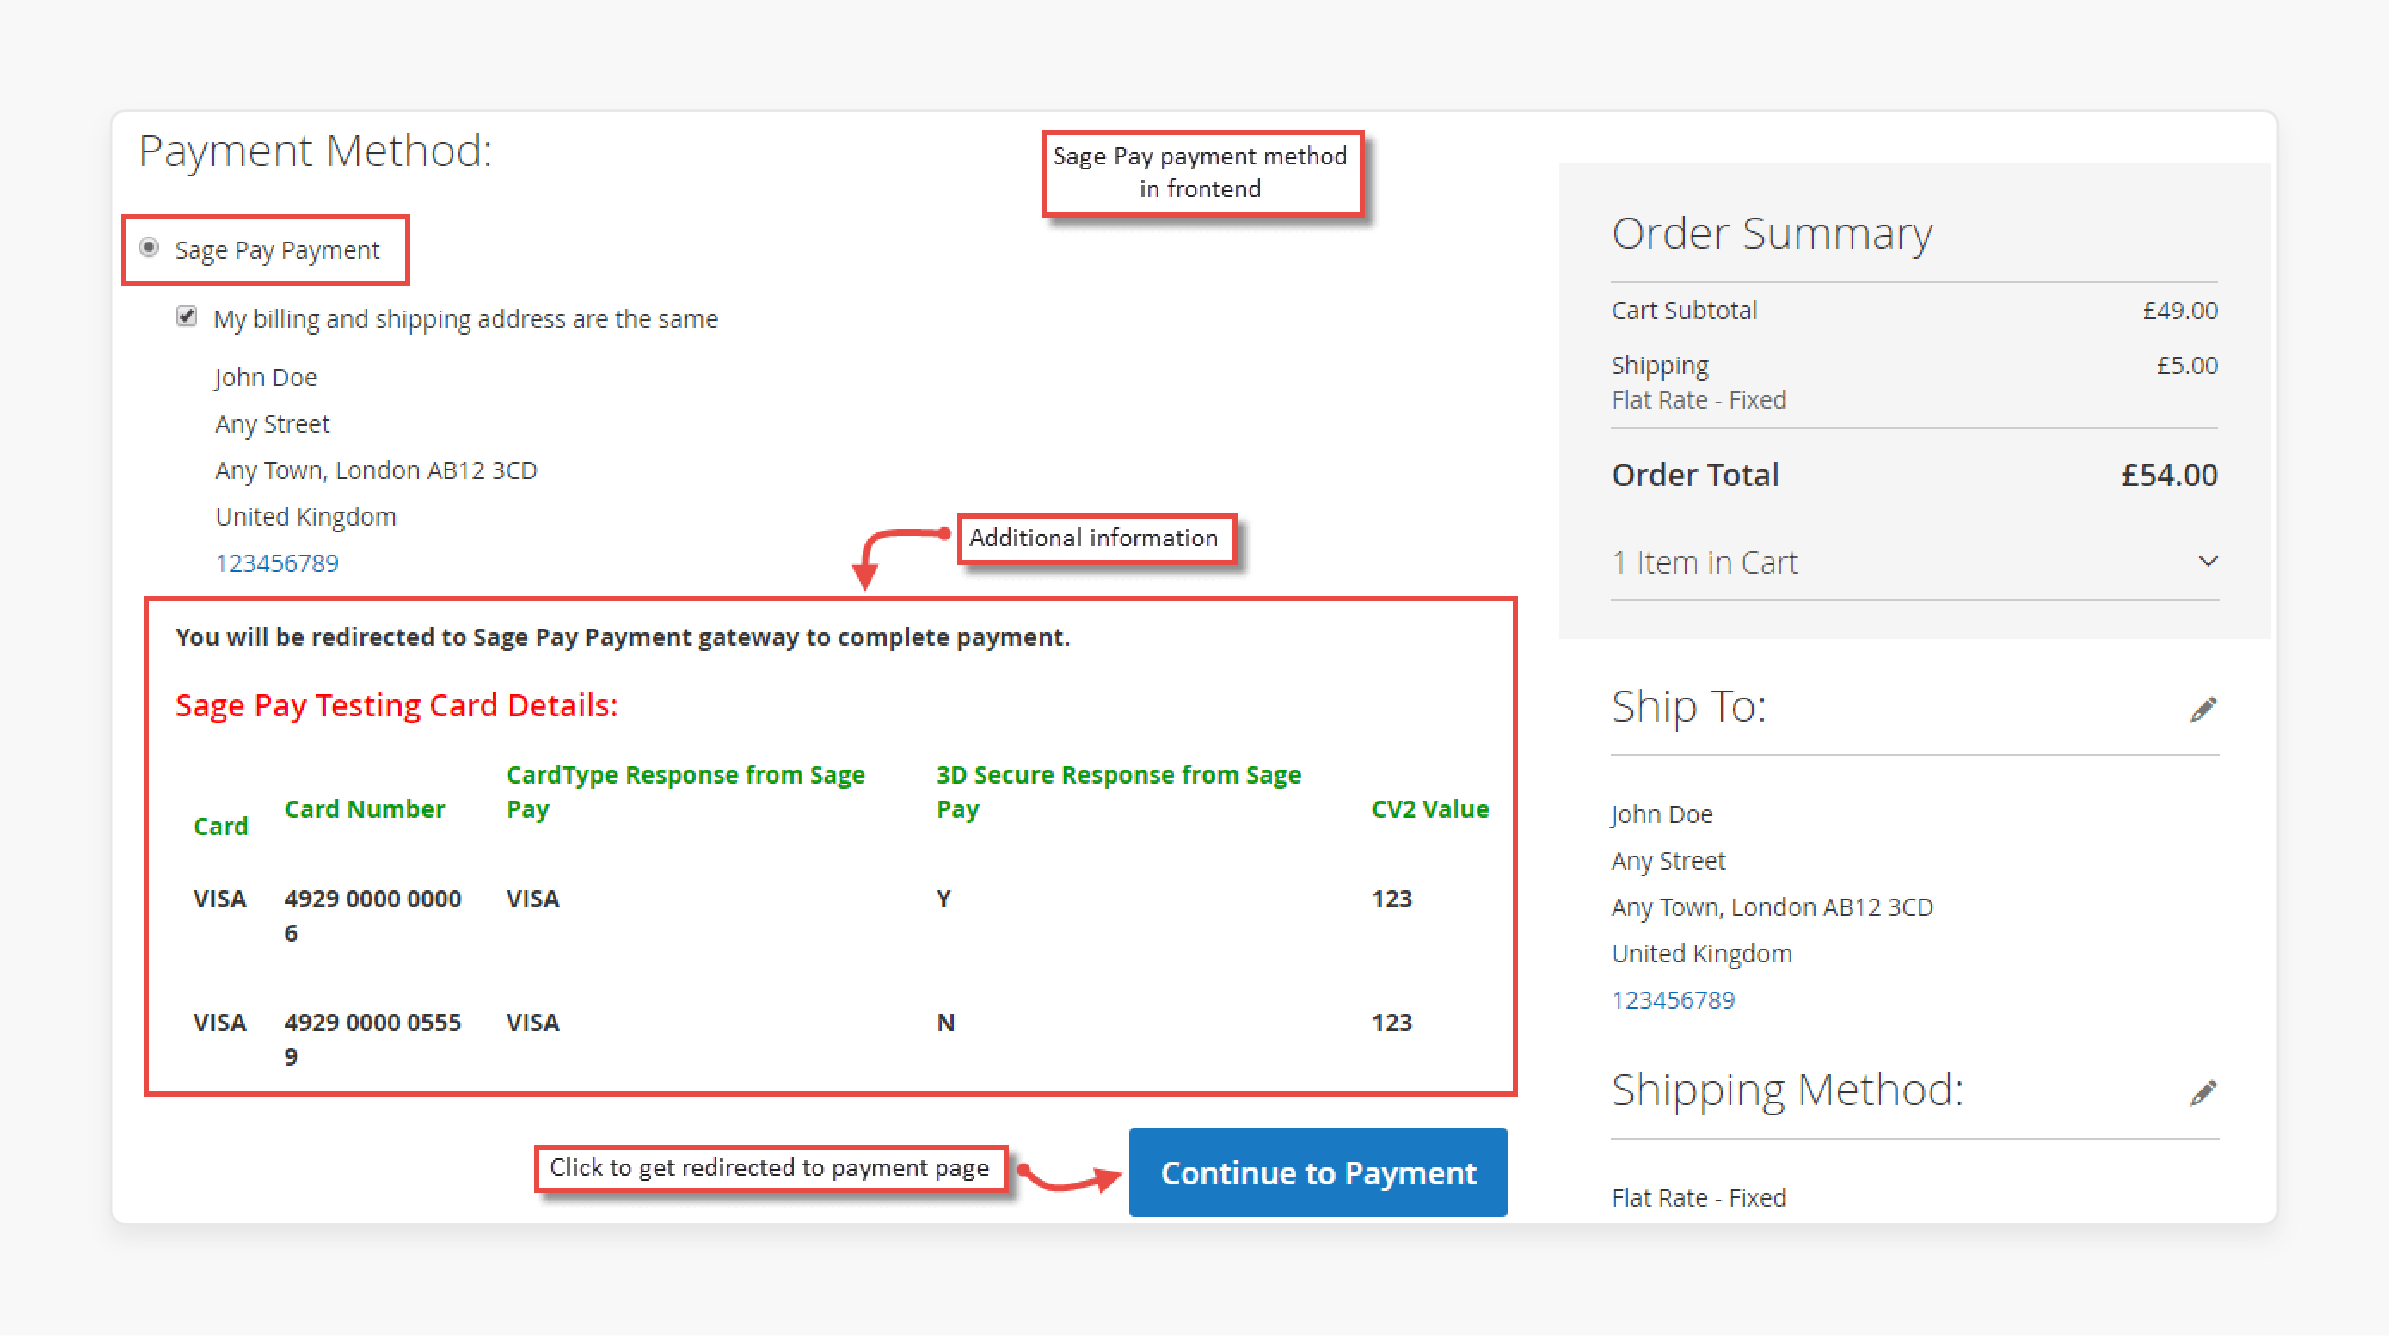This screenshot has height=1336, width=2389.
Task: Click the Cart Subtotal value £49.00
Action: coord(2180,311)
